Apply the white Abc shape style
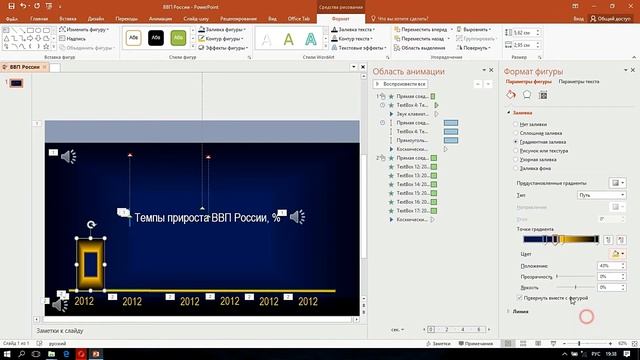Viewport: 640px width, 360px height. click(133, 38)
